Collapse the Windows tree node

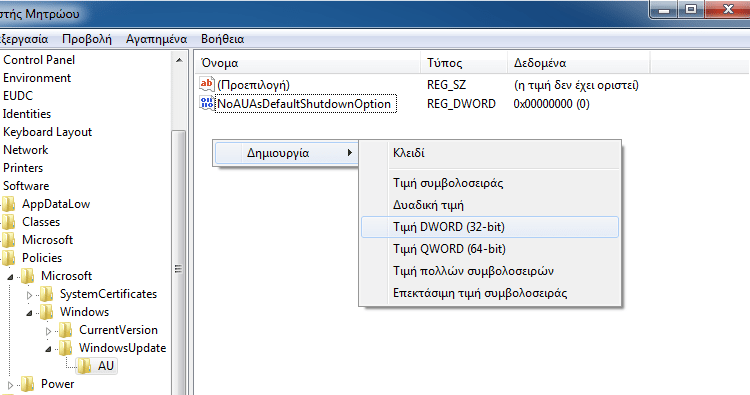tap(29, 313)
